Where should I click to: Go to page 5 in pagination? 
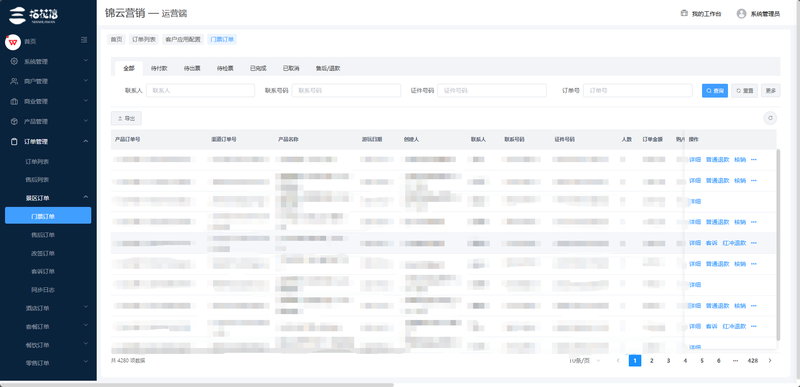(702, 360)
